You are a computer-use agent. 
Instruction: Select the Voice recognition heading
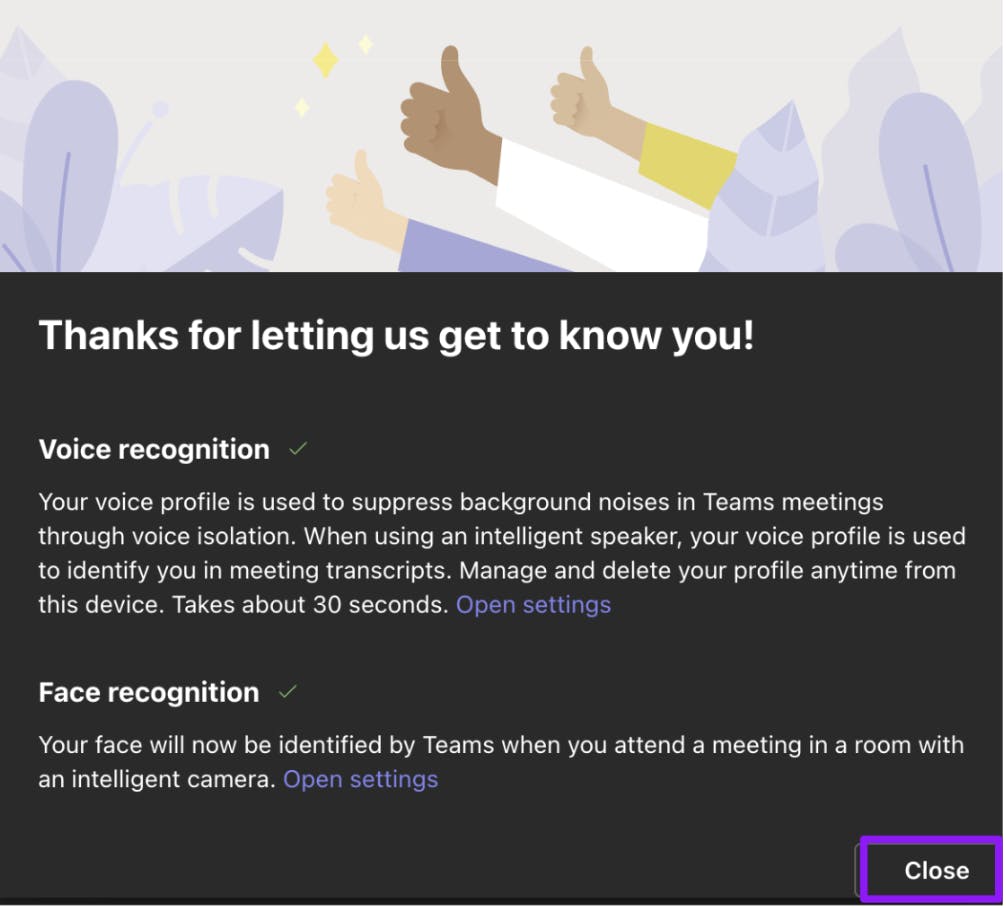pyautogui.click(x=154, y=450)
